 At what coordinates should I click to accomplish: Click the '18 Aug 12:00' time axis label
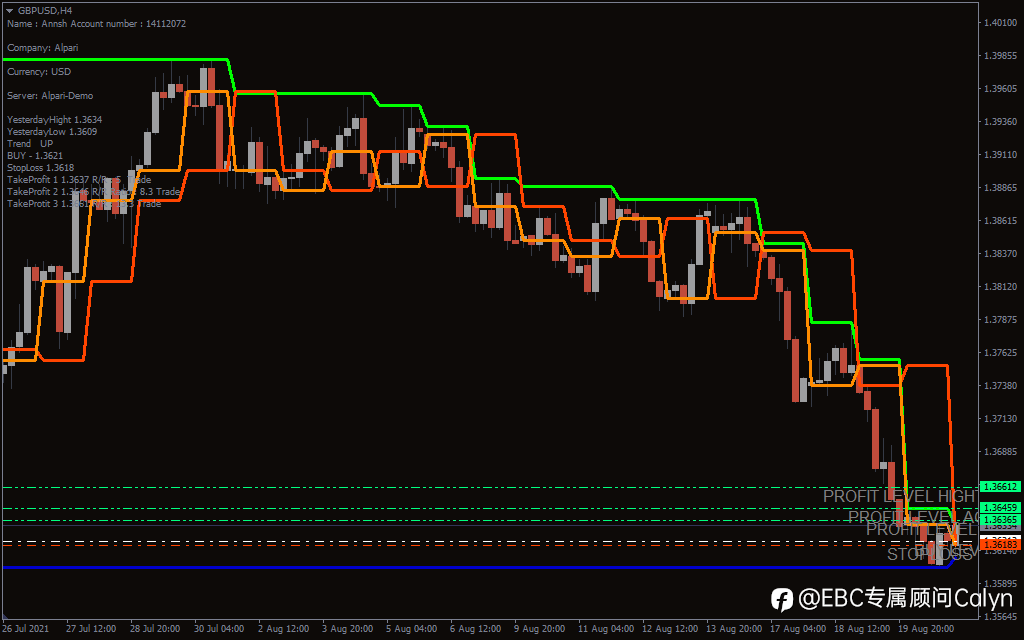[x=861, y=628]
